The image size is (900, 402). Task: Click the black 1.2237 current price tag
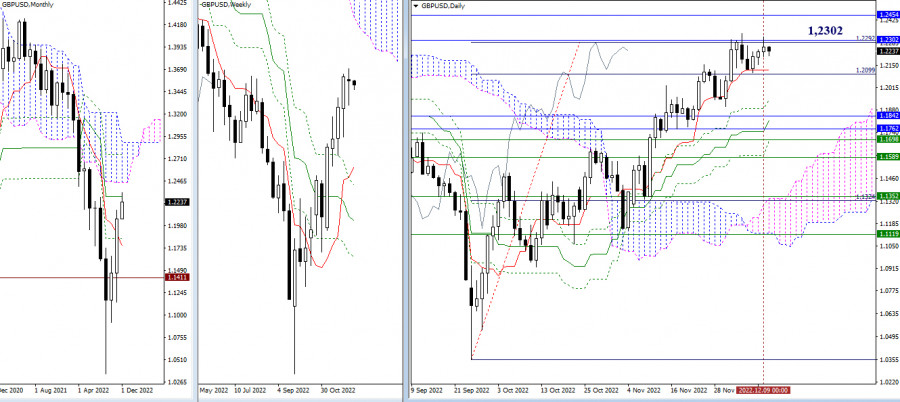886,51
